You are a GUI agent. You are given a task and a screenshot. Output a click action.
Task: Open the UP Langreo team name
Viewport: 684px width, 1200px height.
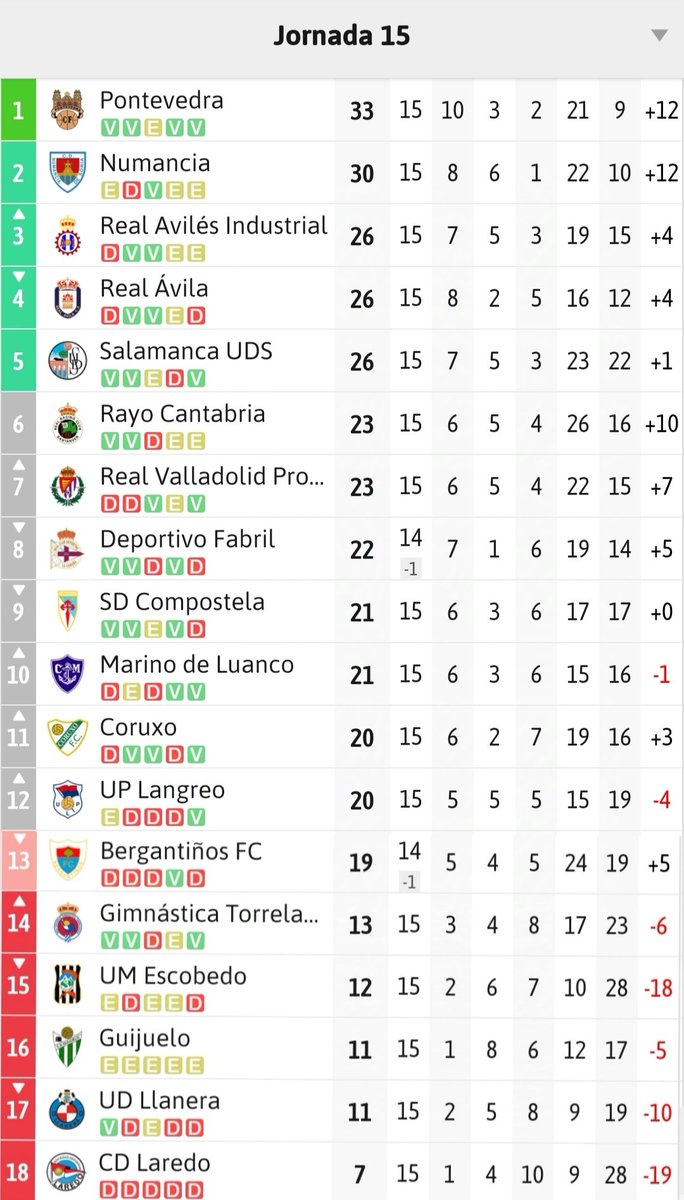[162, 790]
